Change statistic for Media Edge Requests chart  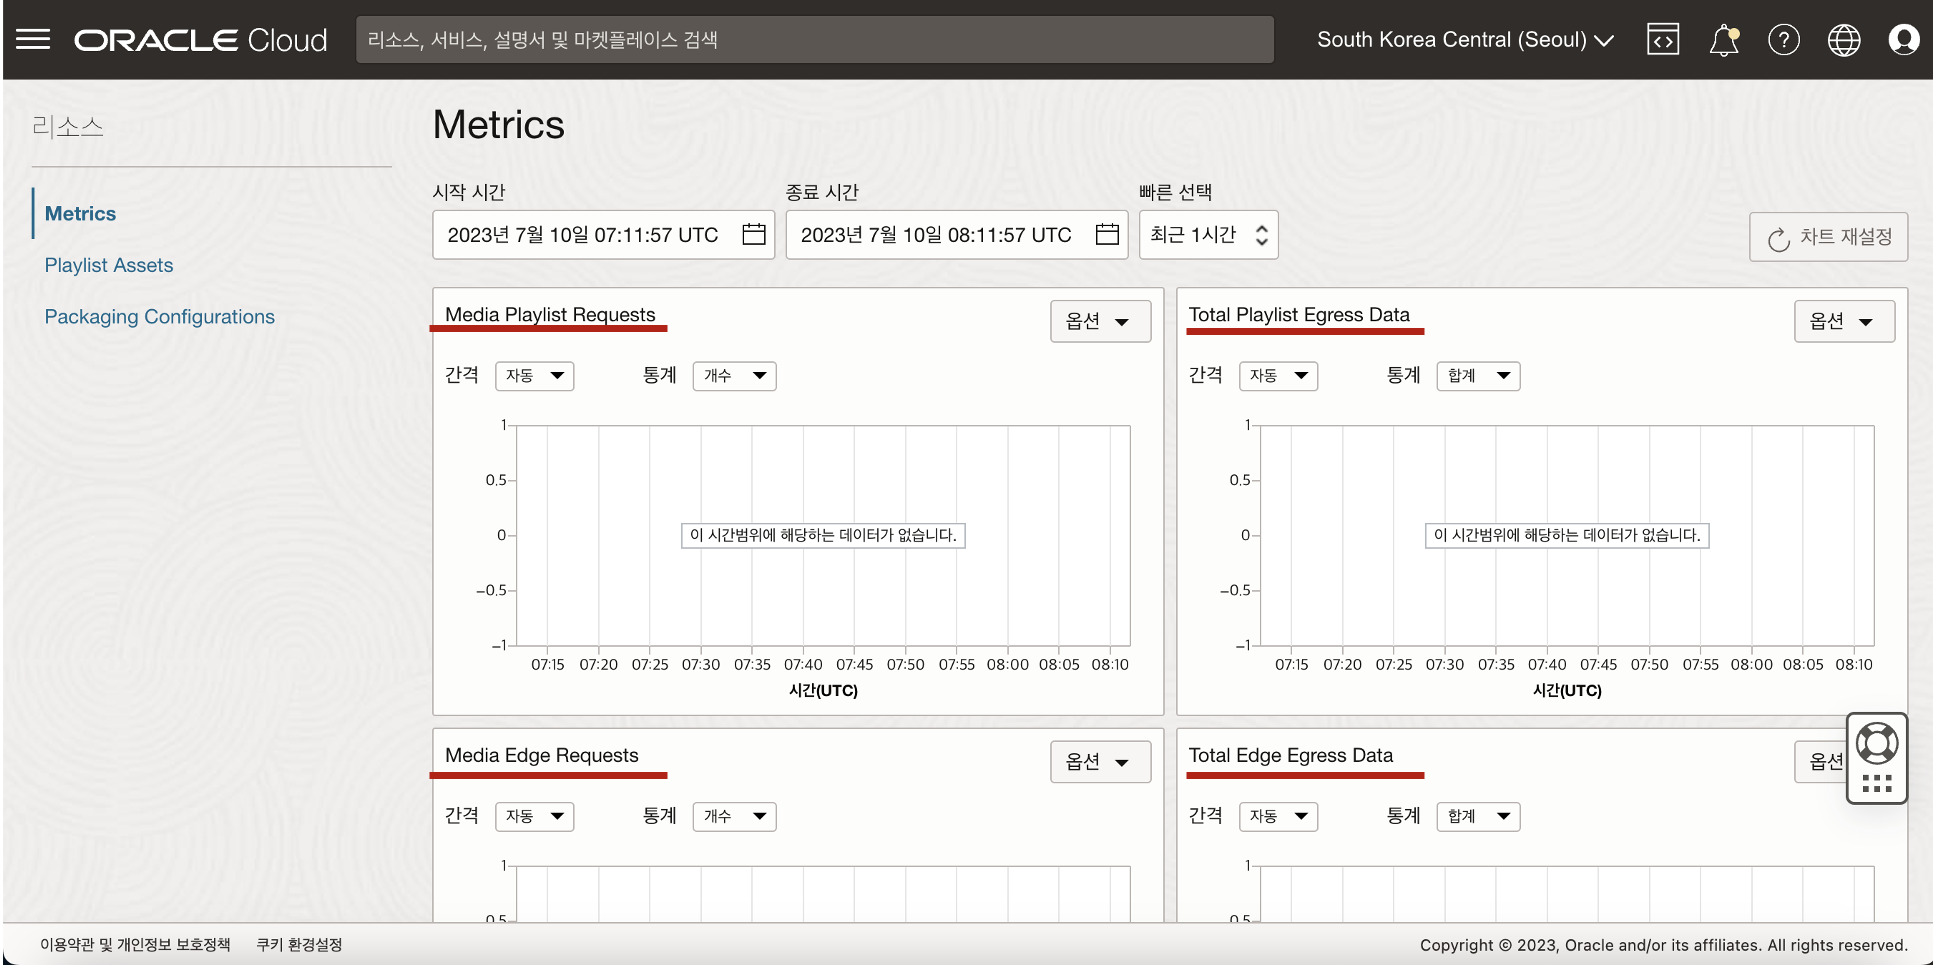[735, 817]
